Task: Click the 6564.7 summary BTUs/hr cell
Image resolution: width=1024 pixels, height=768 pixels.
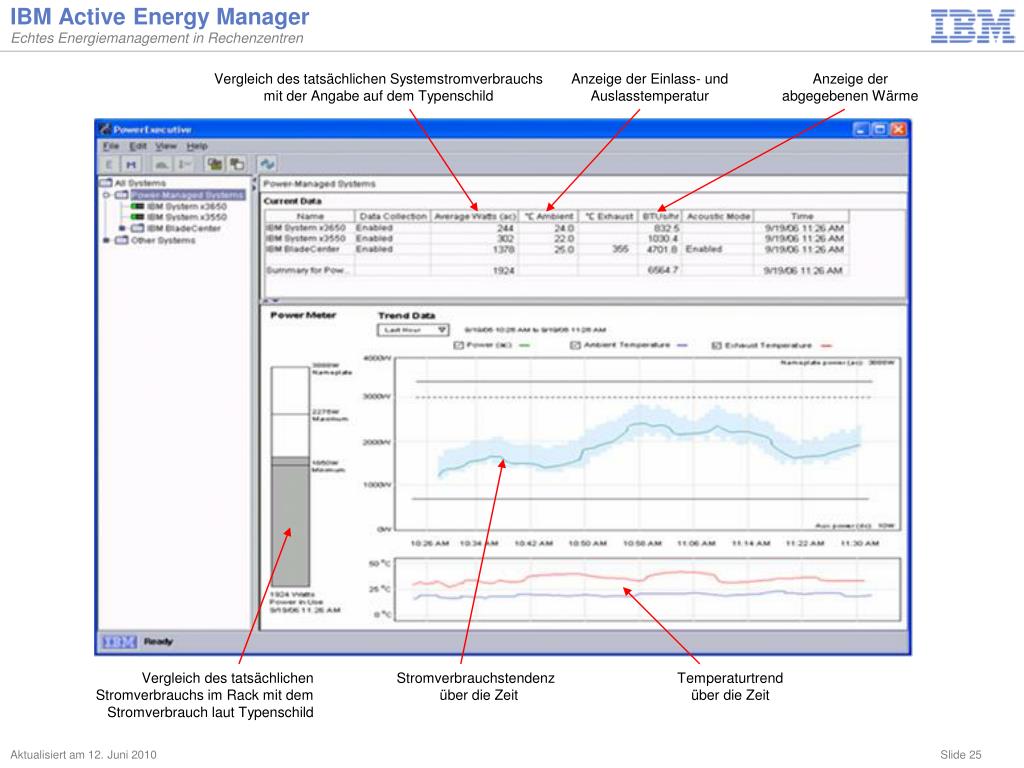Action: (662, 270)
